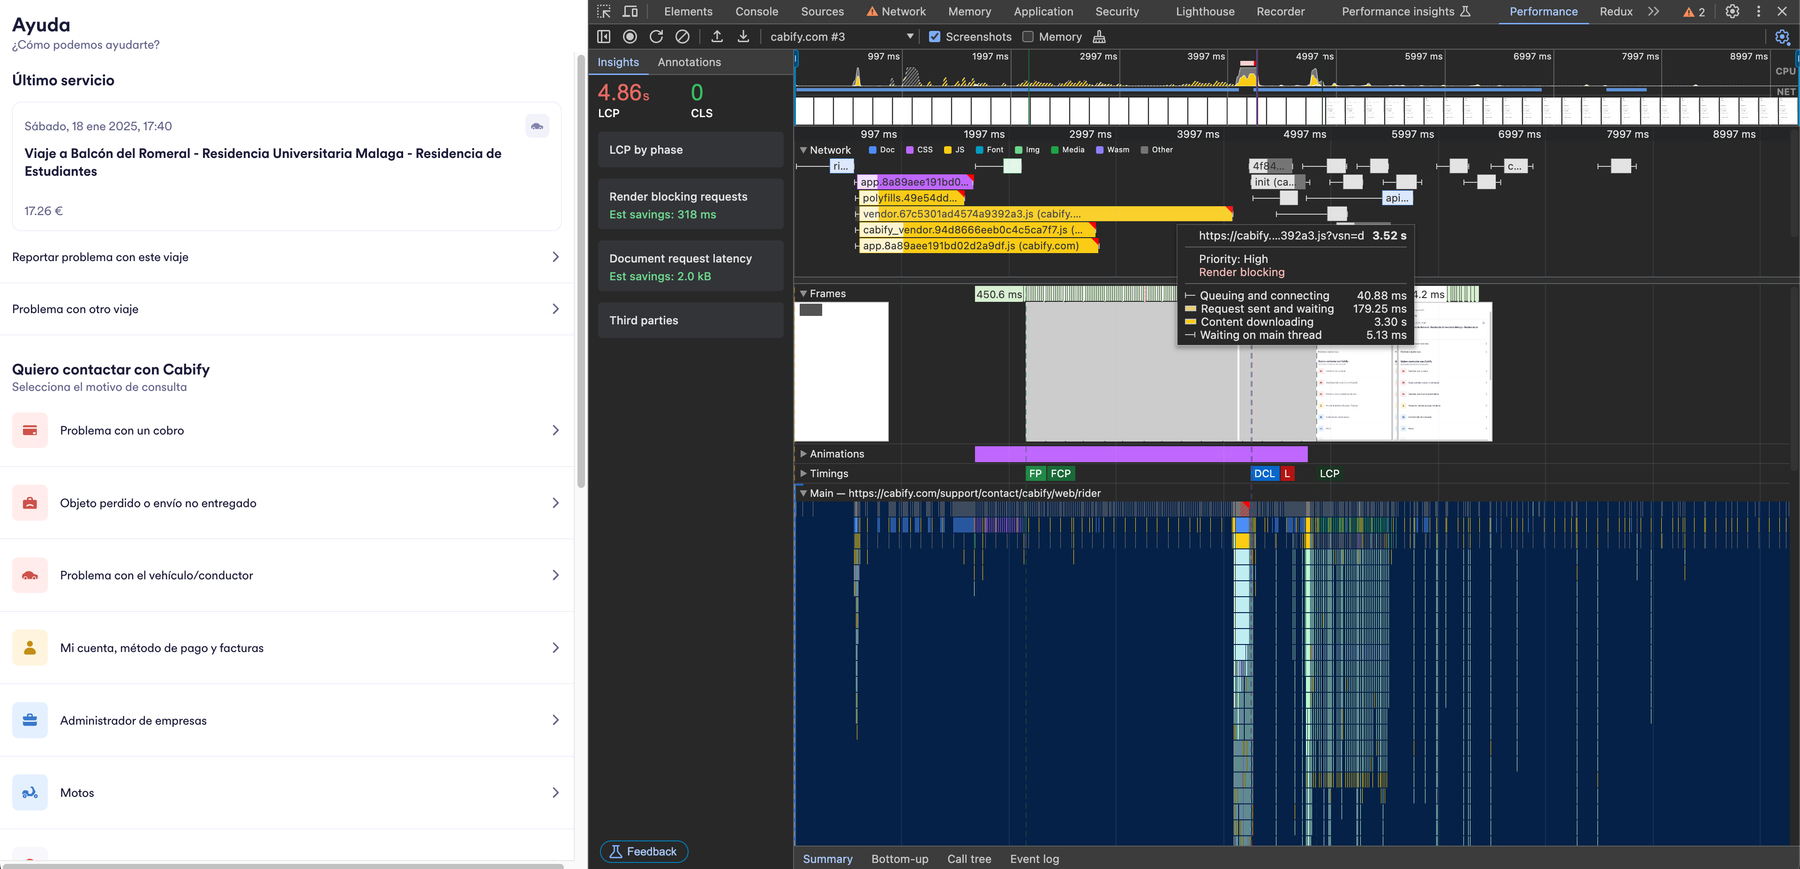Screen dimensions: 1800x869
Task: Expand the Render blocking requests insight
Action: pyautogui.click(x=691, y=205)
